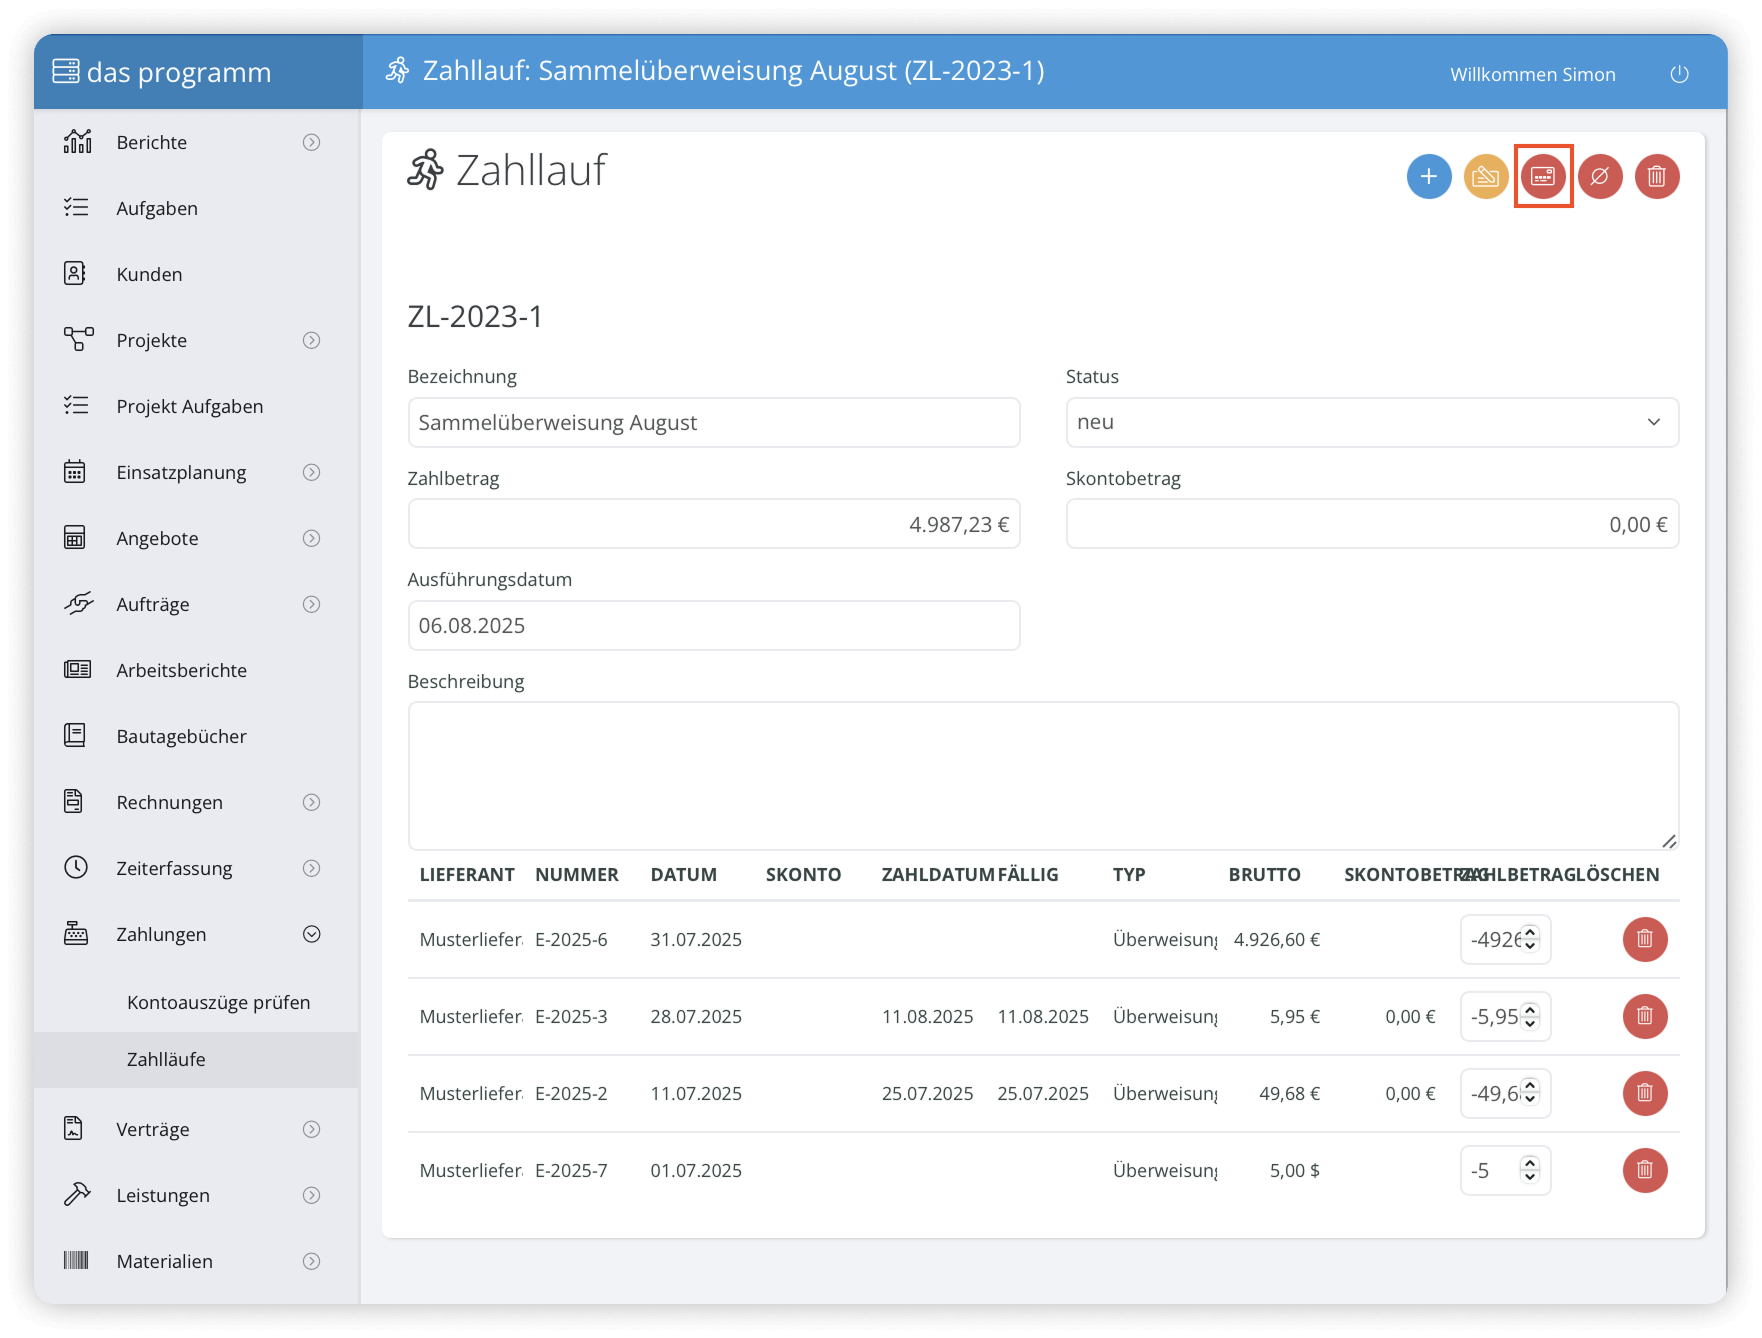The width and height of the screenshot is (1762, 1338).
Task: Delete row E-2025-2 with trash icon
Action: click(1645, 1093)
